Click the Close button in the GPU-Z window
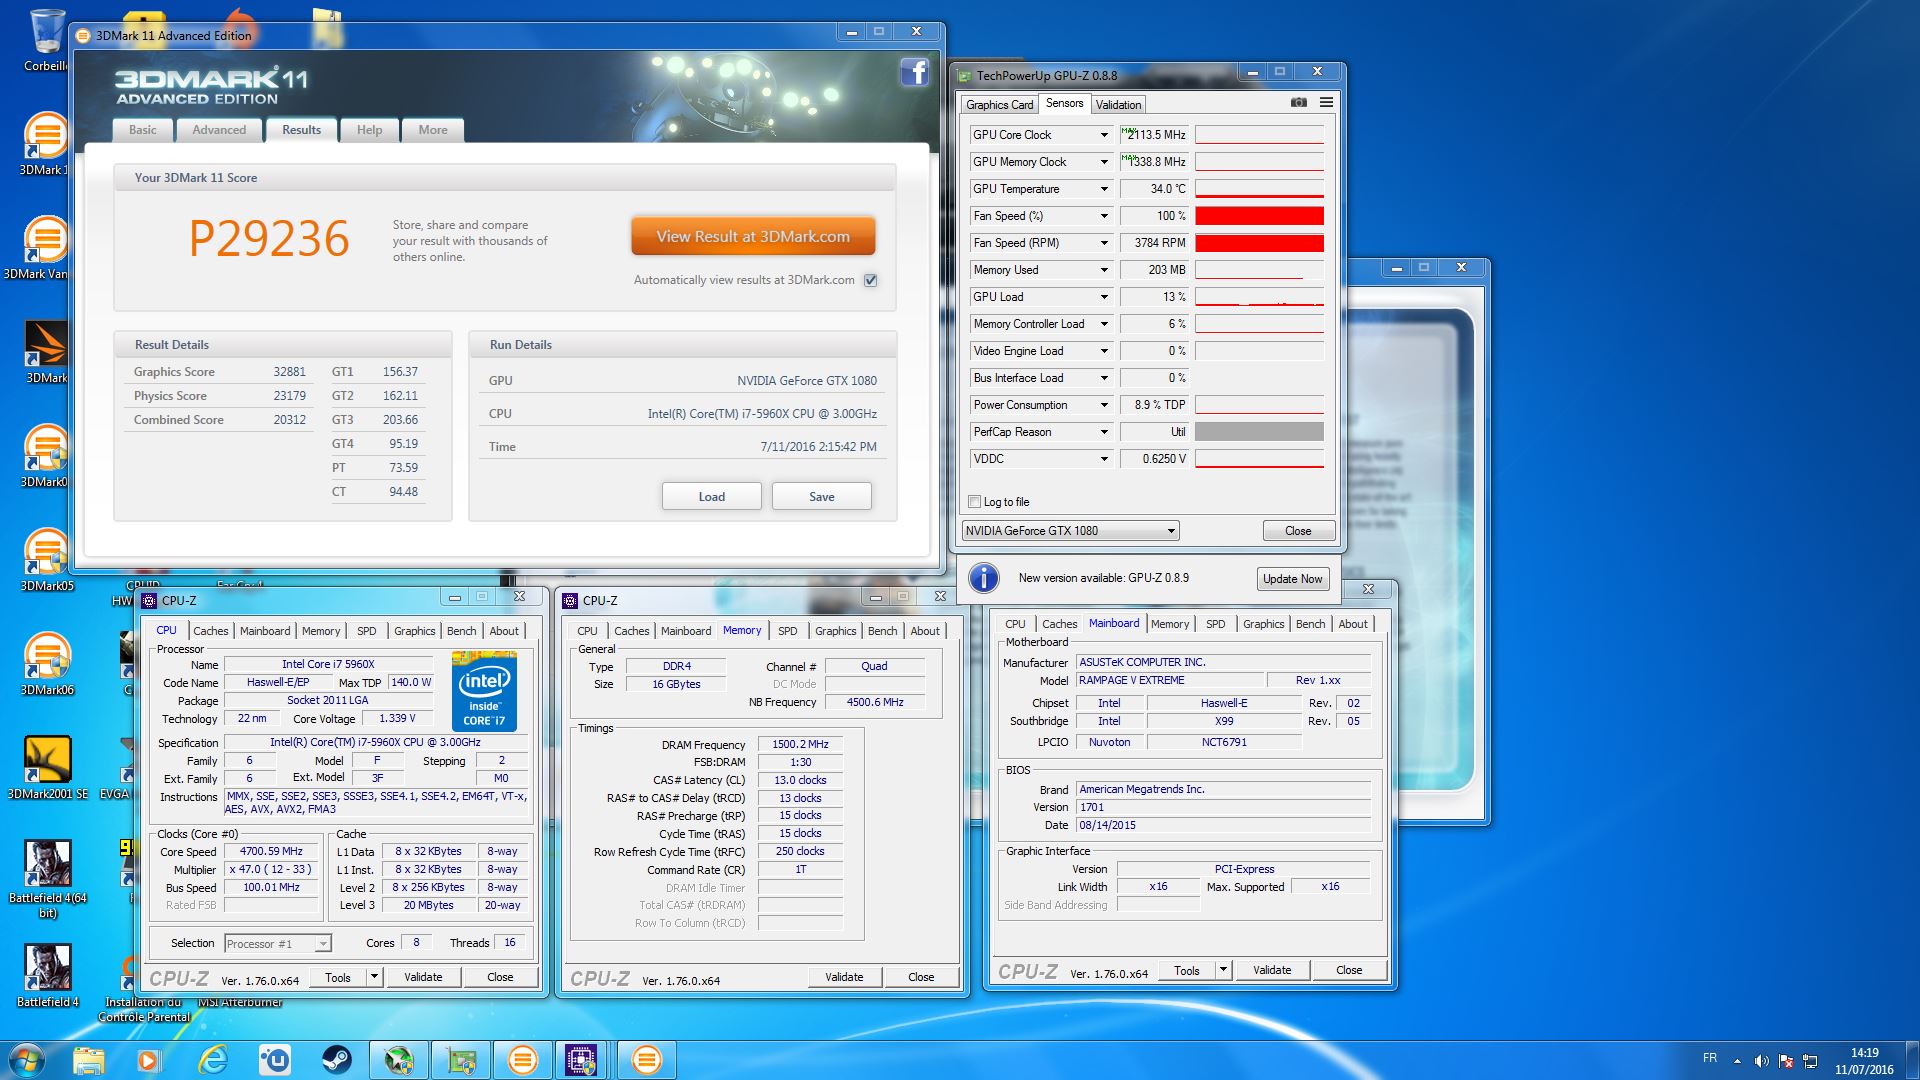 (1298, 531)
